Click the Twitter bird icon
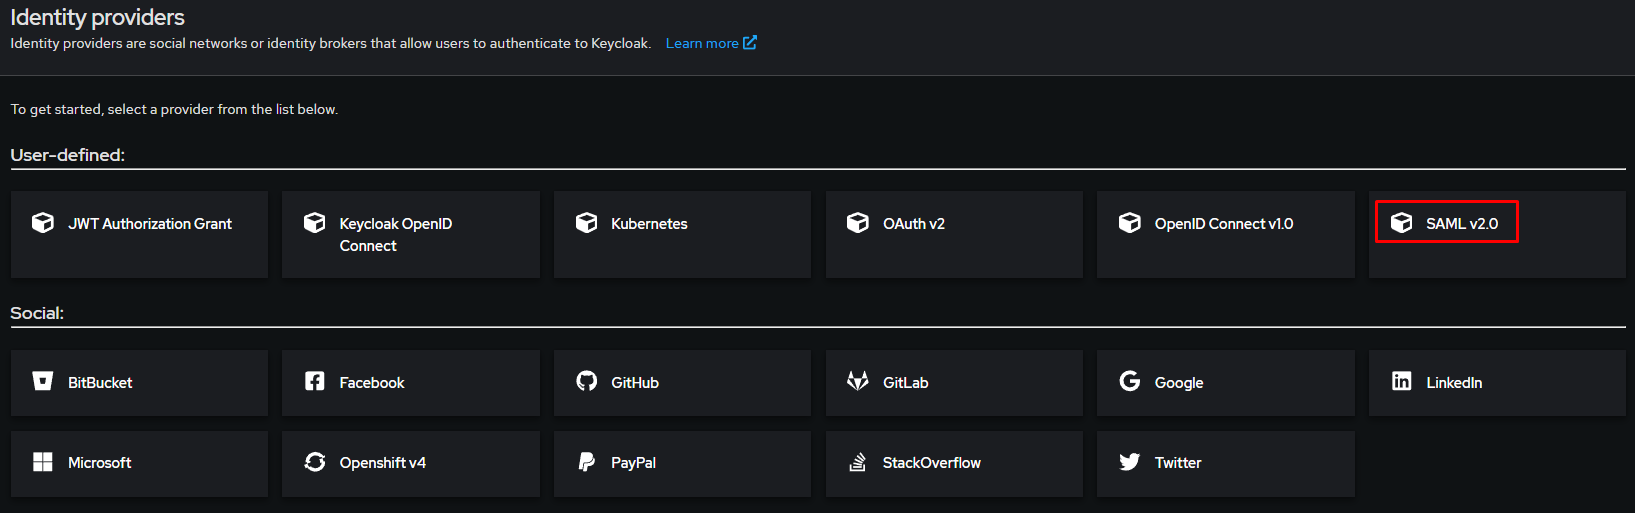The height and width of the screenshot is (513, 1635). 1130,462
